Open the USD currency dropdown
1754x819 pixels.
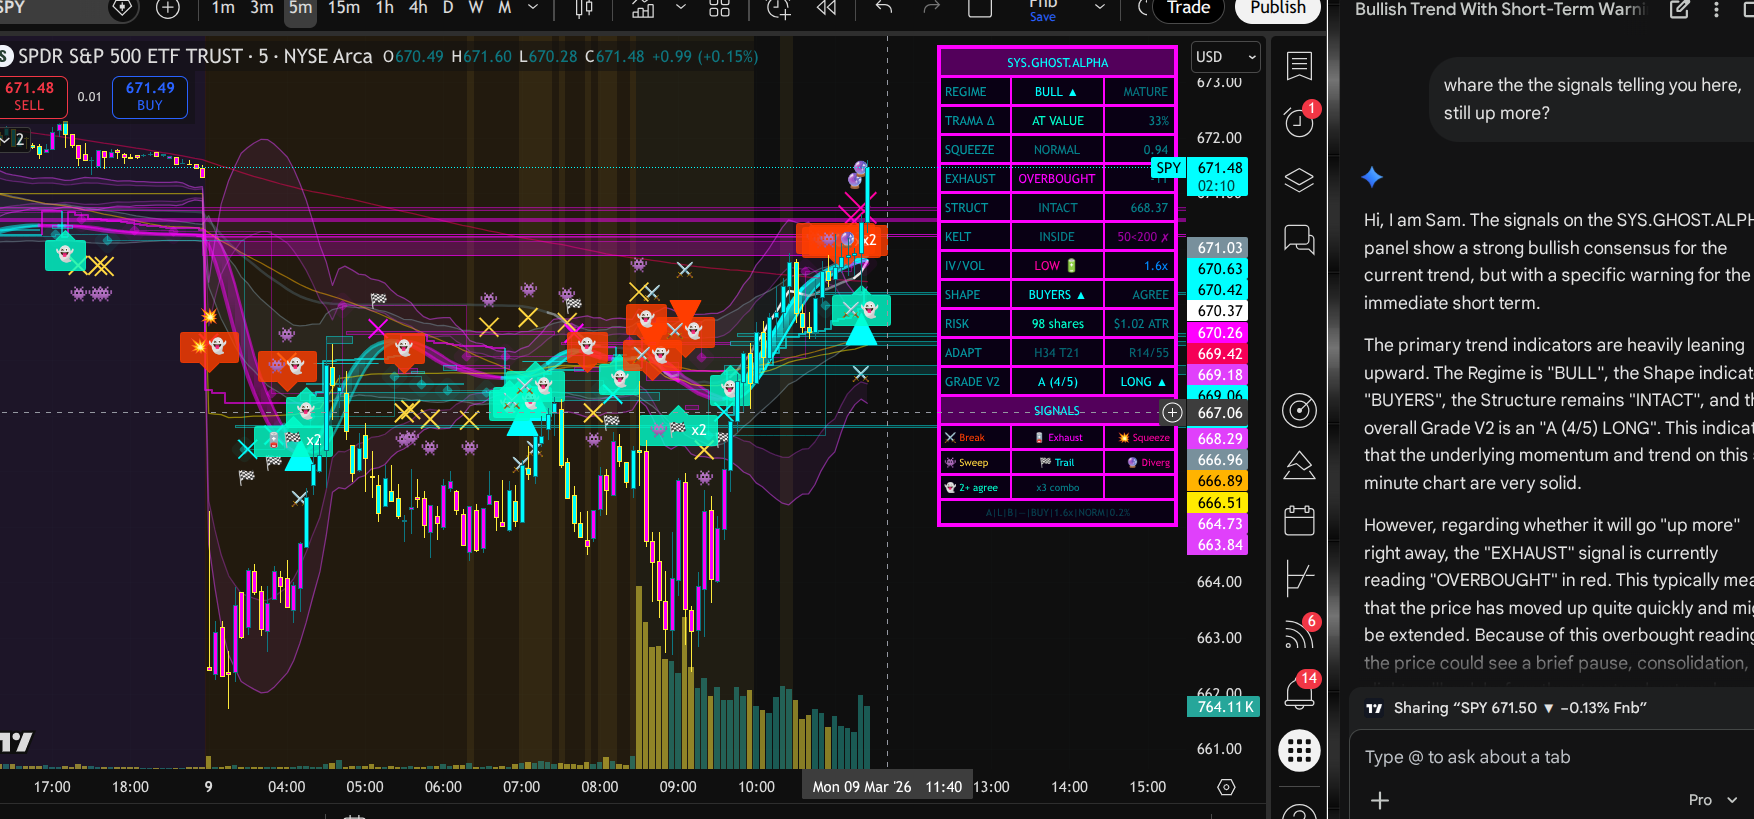tap(1225, 57)
